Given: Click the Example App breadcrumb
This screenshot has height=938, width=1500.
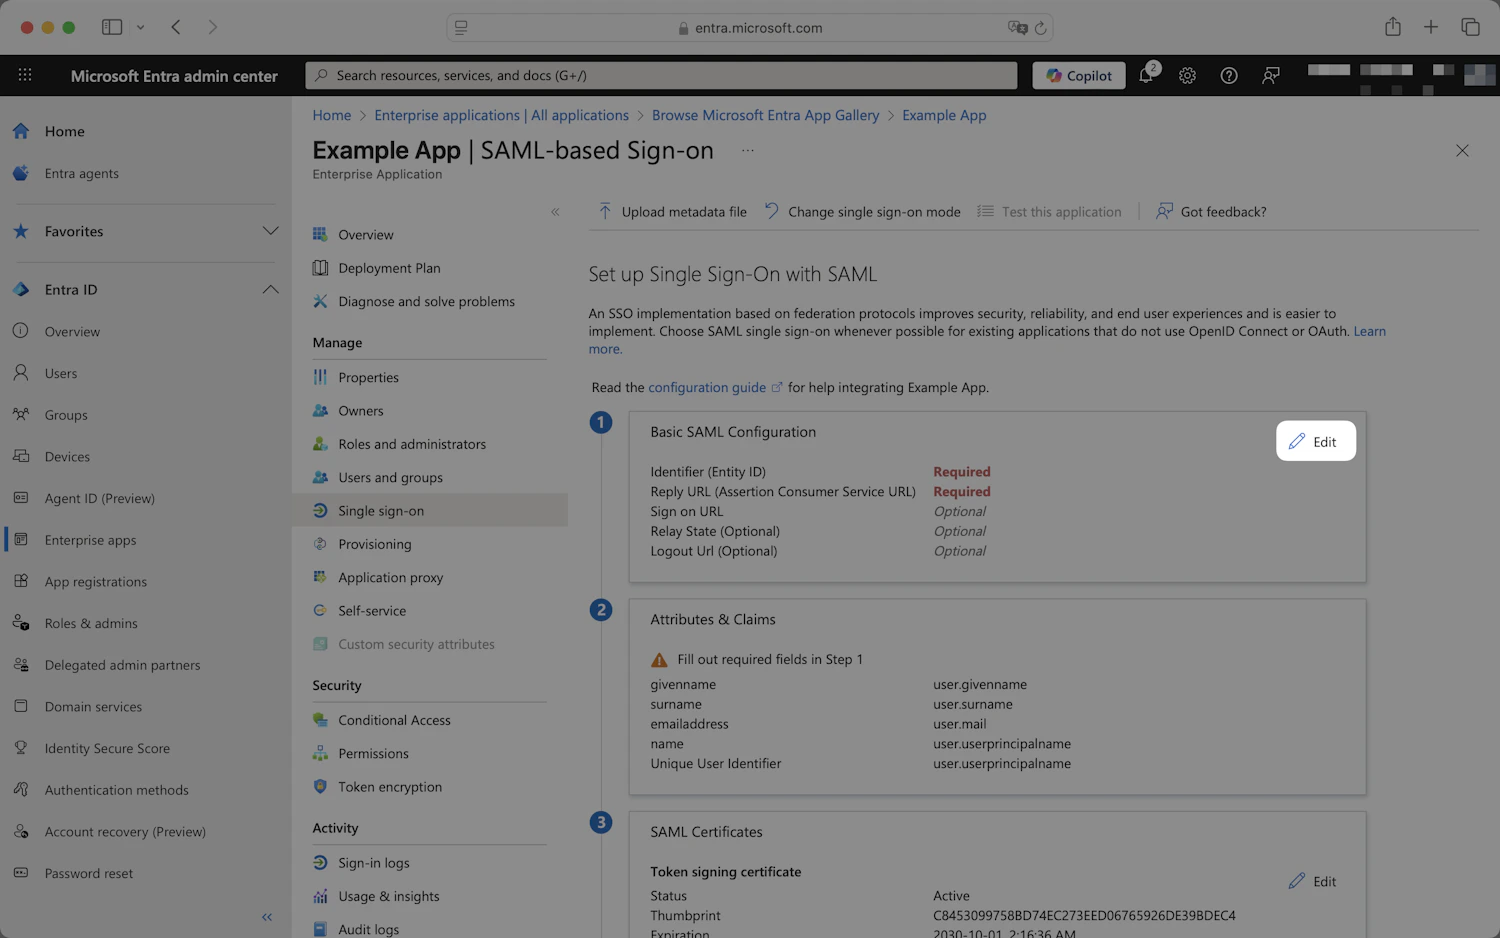Looking at the screenshot, I should click(944, 115).
